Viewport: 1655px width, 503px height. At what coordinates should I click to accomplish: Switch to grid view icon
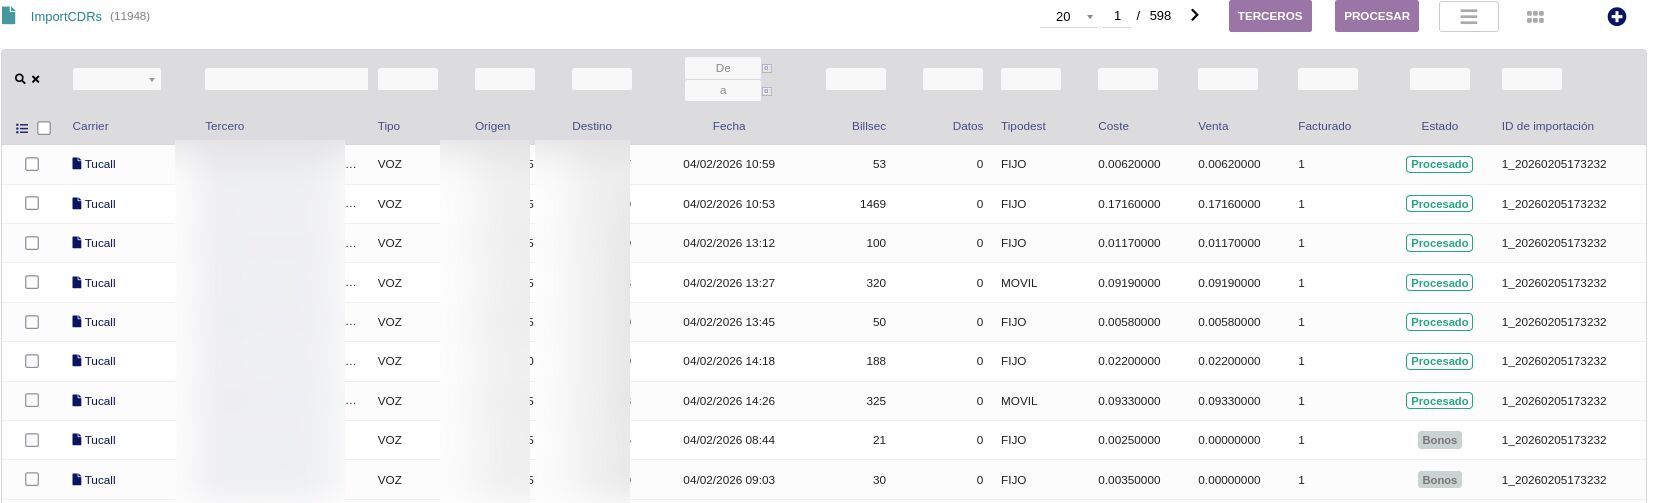tap(1535, 17)
